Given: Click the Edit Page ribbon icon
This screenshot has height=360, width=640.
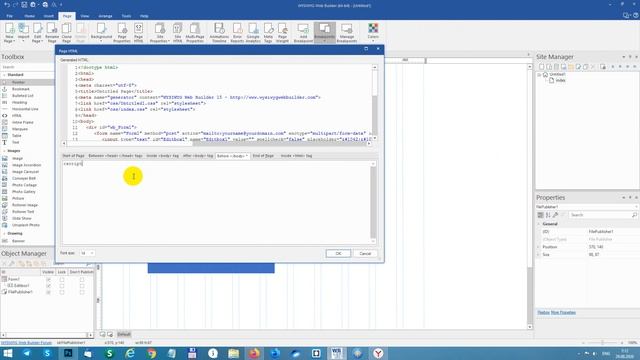Looking at the screenshot, I should 38,33.
